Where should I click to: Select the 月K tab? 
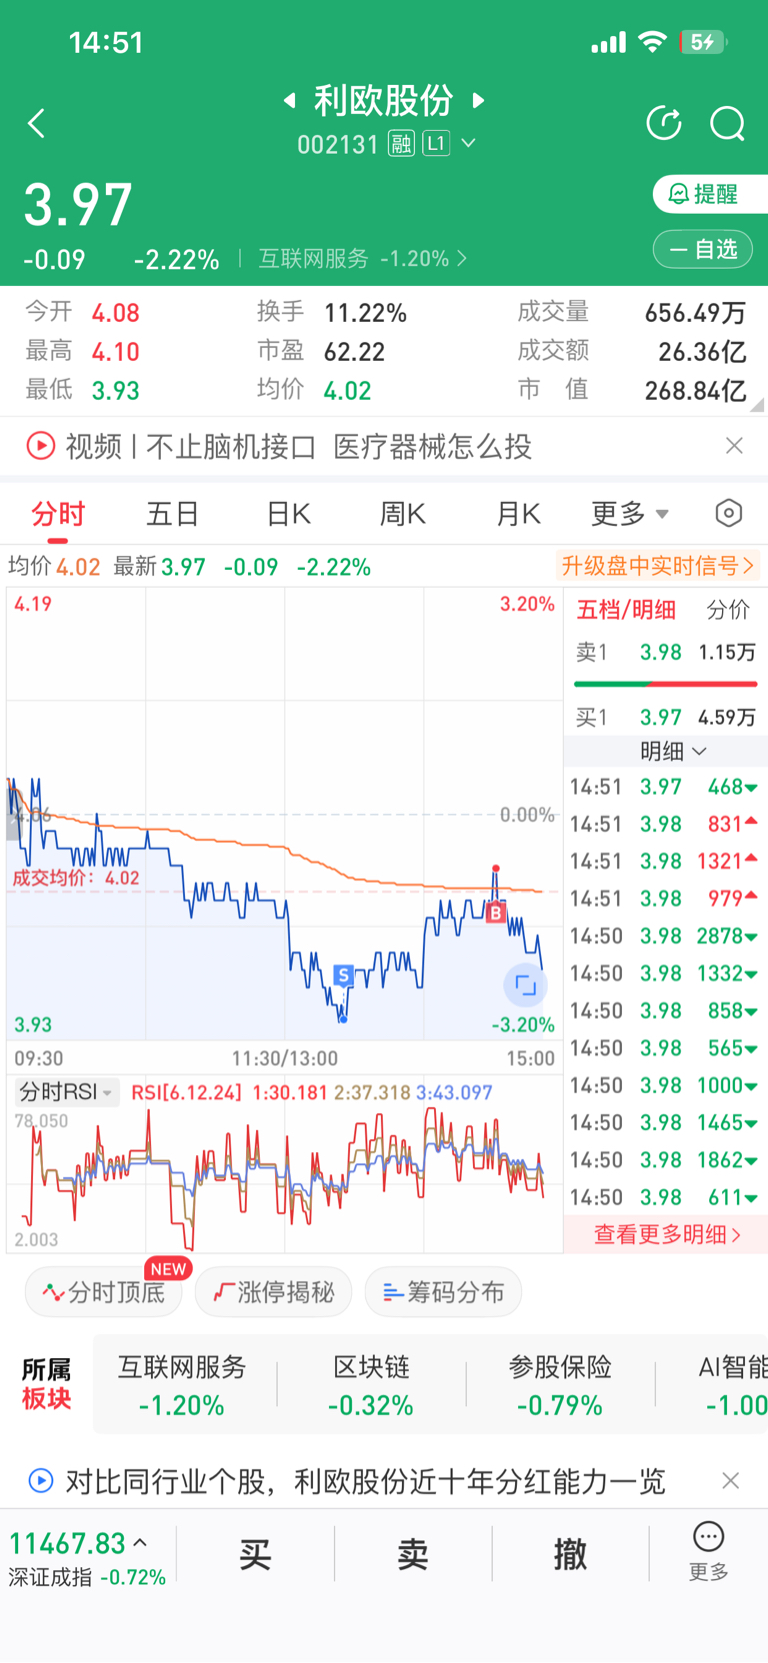click(518, 514)
